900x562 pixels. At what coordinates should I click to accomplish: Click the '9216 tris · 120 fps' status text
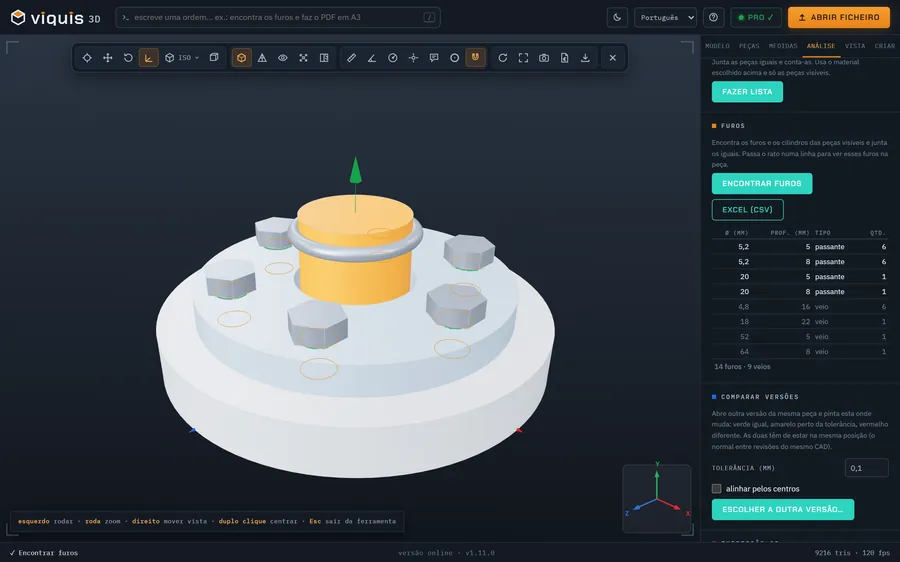pos(852,553)
